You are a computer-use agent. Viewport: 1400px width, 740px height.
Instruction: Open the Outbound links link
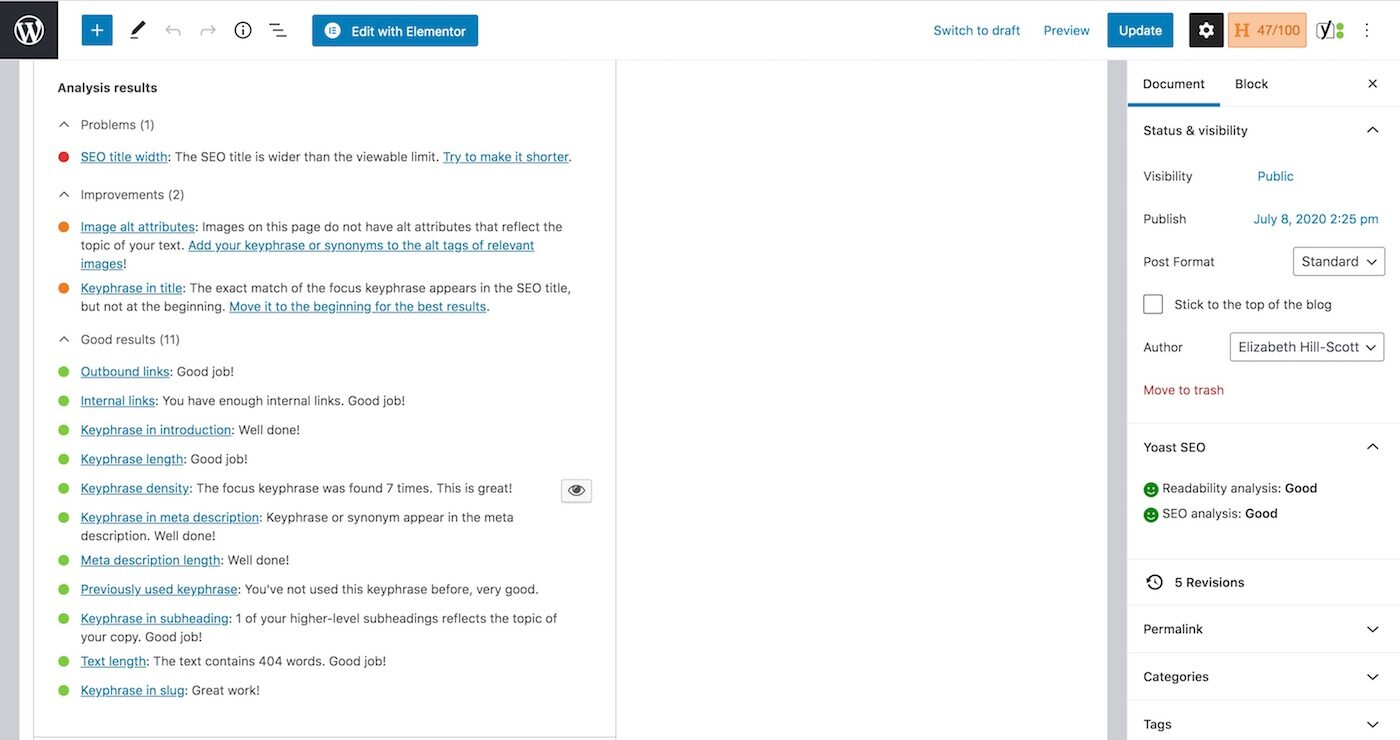coord(125,372)
